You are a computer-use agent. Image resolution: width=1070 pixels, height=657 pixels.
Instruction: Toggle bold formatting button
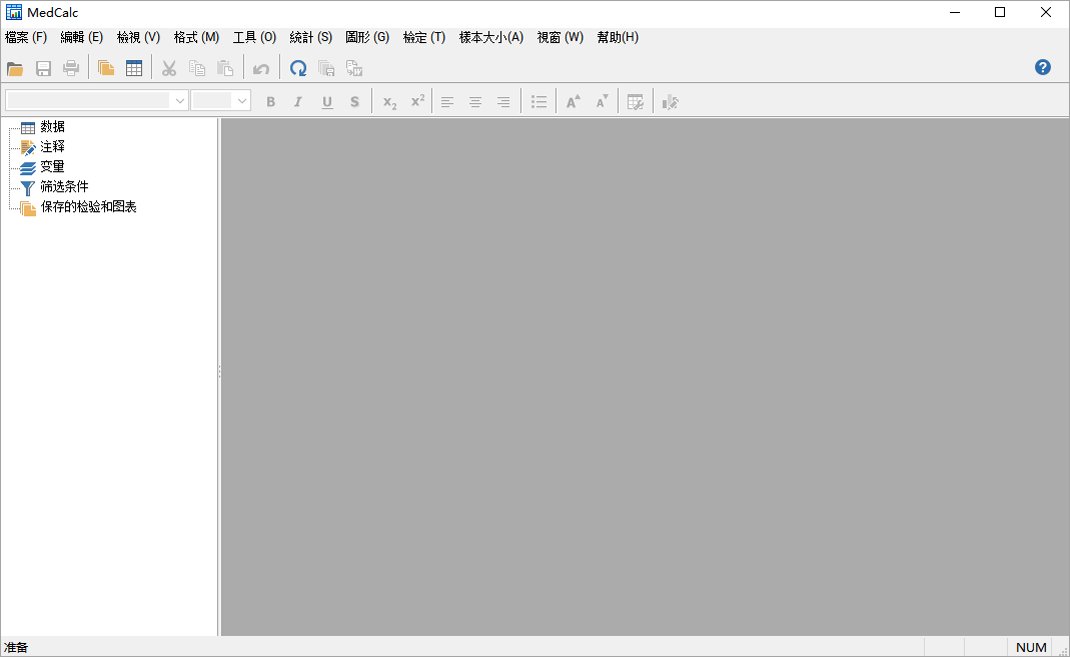coord(271,102)
